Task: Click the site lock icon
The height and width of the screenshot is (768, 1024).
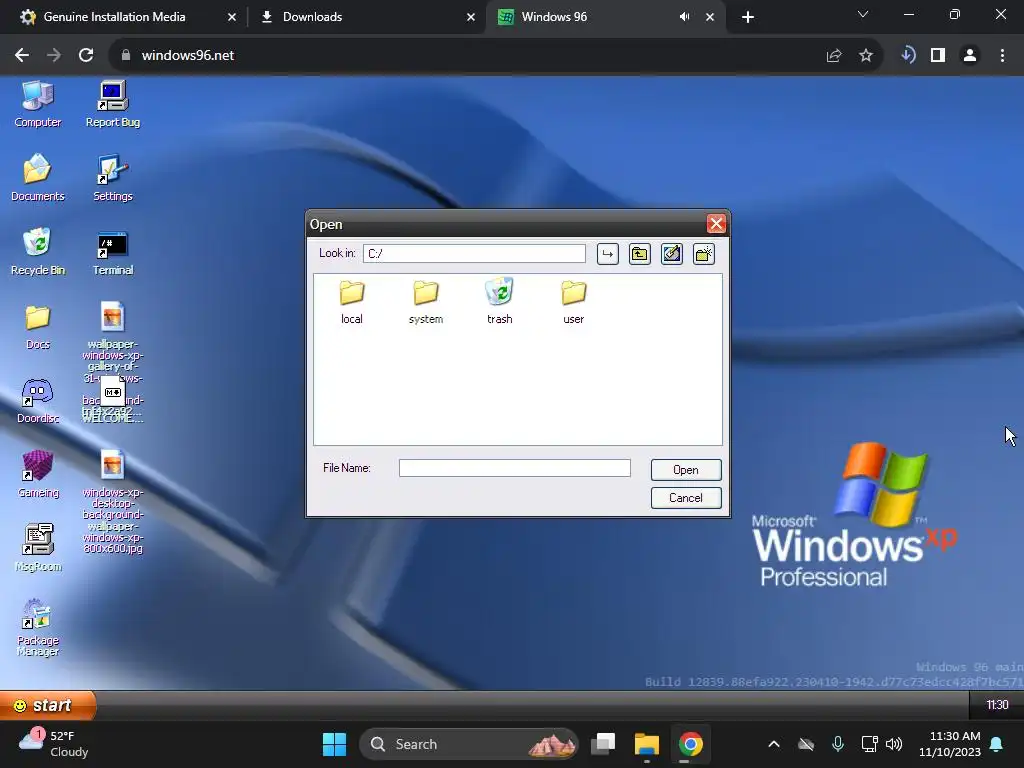Action: (x=126, y=56)
